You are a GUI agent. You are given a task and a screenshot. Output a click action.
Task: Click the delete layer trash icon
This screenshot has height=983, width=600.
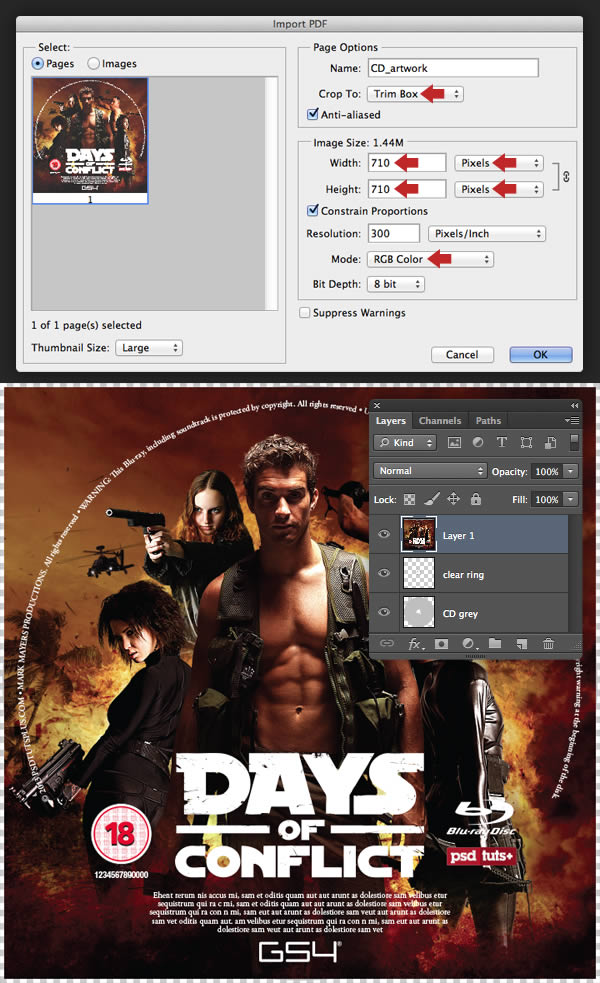(x=549, y=643)
